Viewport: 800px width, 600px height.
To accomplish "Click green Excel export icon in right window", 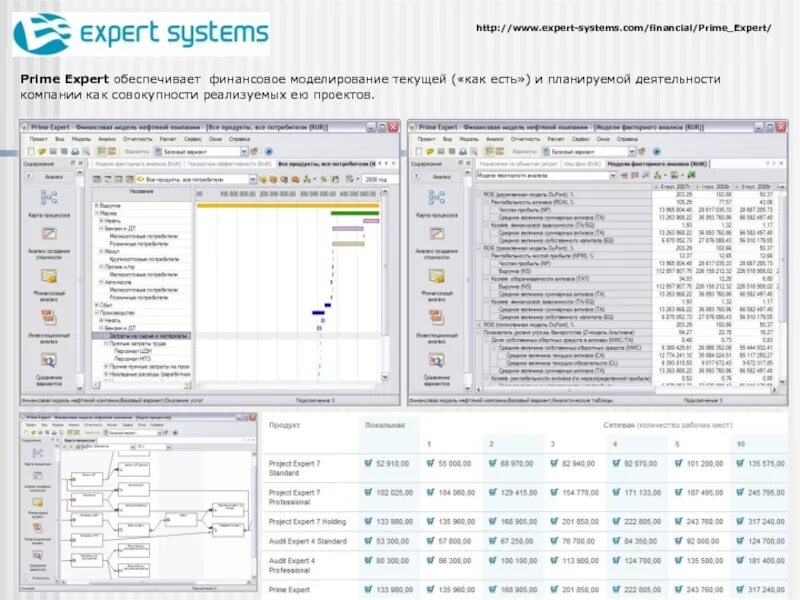I will (692, 175).
